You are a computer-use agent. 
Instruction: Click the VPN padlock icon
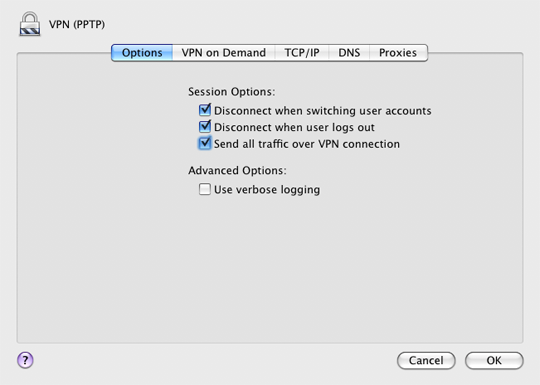click(x=30, y=24)
